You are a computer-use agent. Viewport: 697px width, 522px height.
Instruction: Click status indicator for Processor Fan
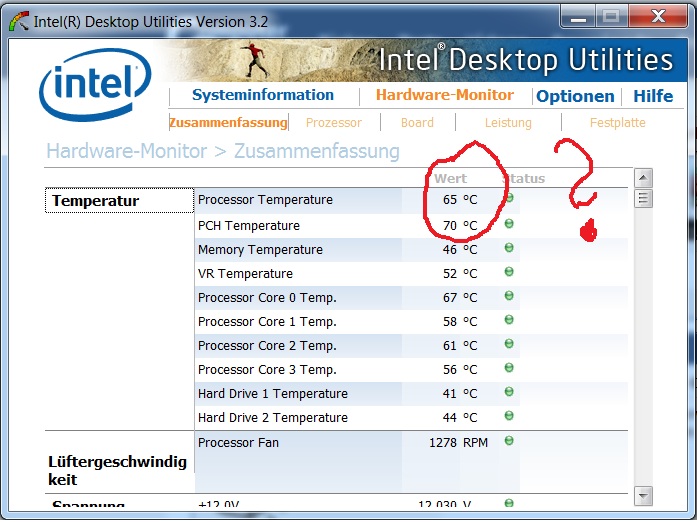point(509,441)
